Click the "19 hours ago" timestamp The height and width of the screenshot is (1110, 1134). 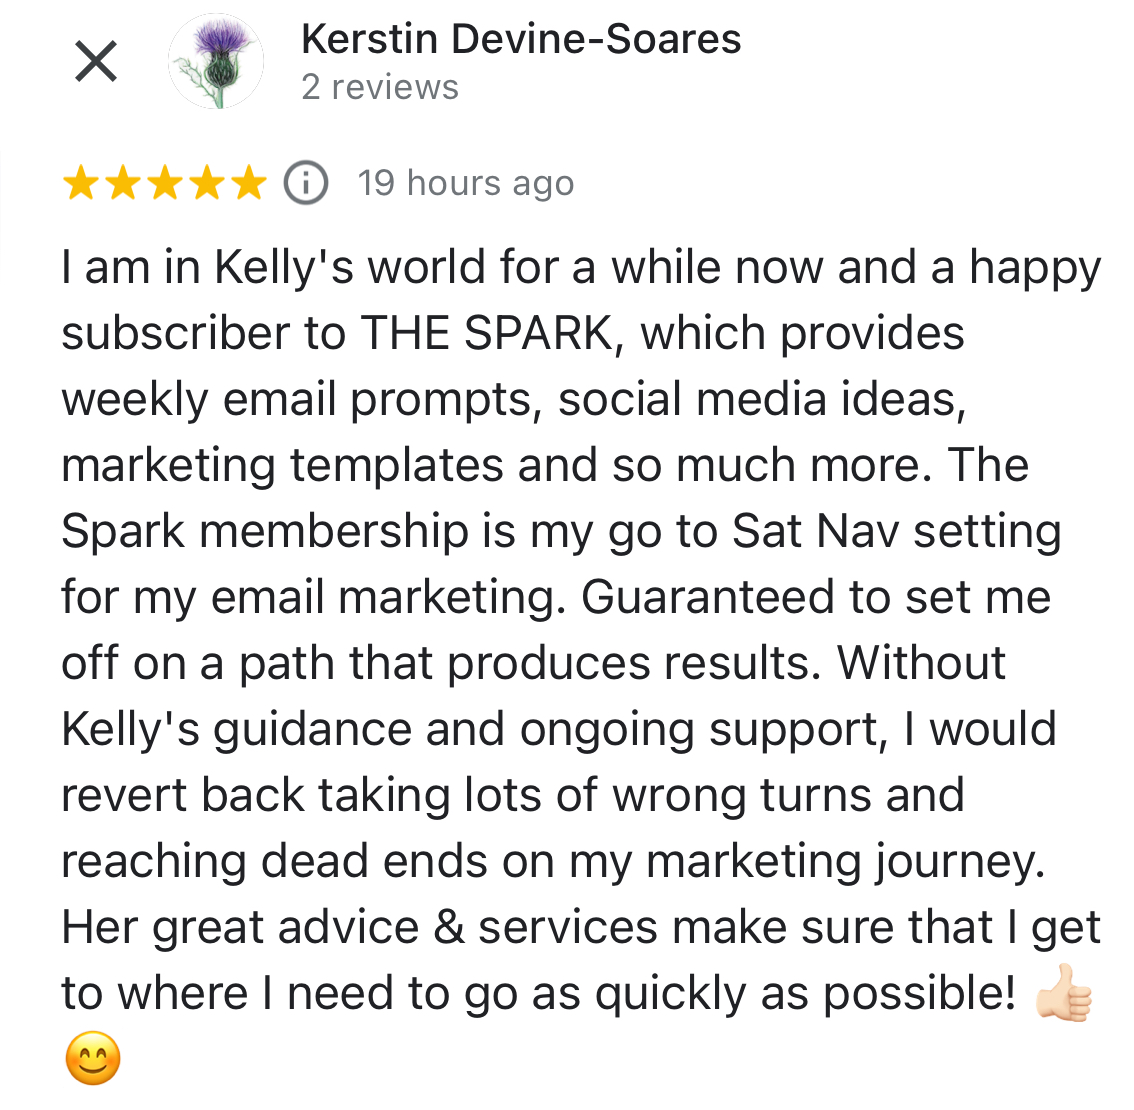point(466,183)
